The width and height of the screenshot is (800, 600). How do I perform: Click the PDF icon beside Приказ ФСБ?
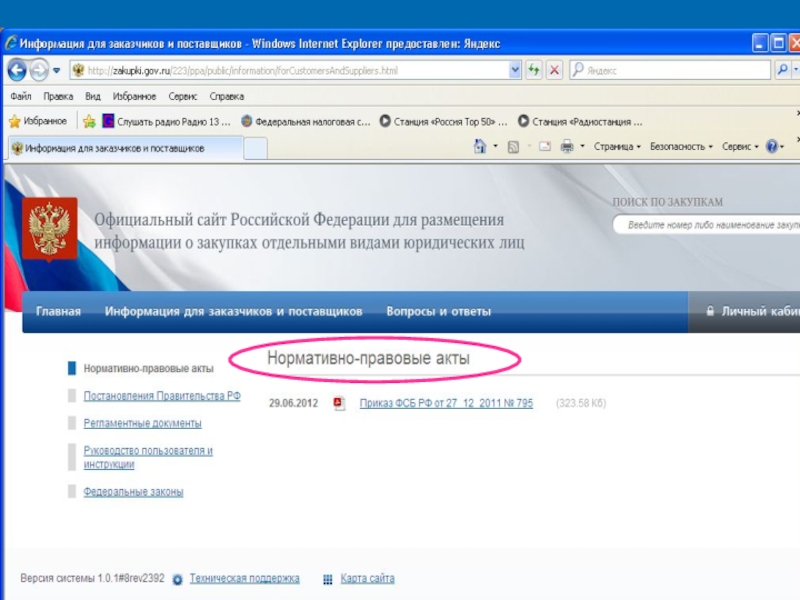pos(339,404)
